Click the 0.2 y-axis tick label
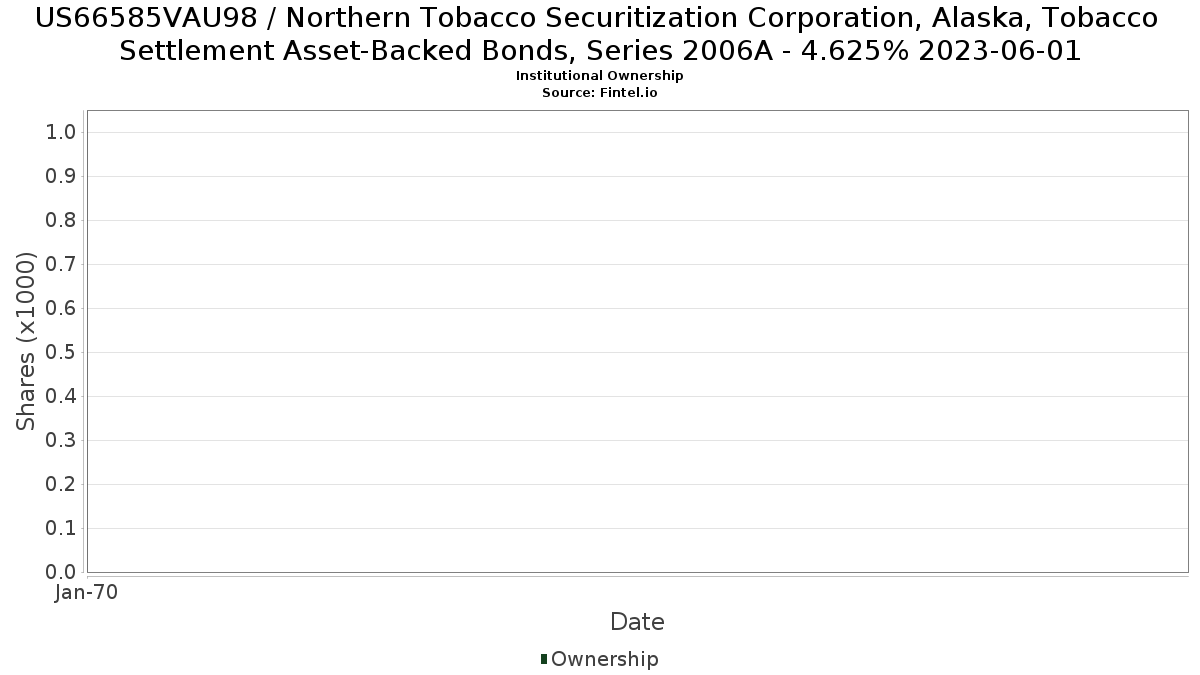This screenshot has height=675, width=1200. (x=62, y=485)
